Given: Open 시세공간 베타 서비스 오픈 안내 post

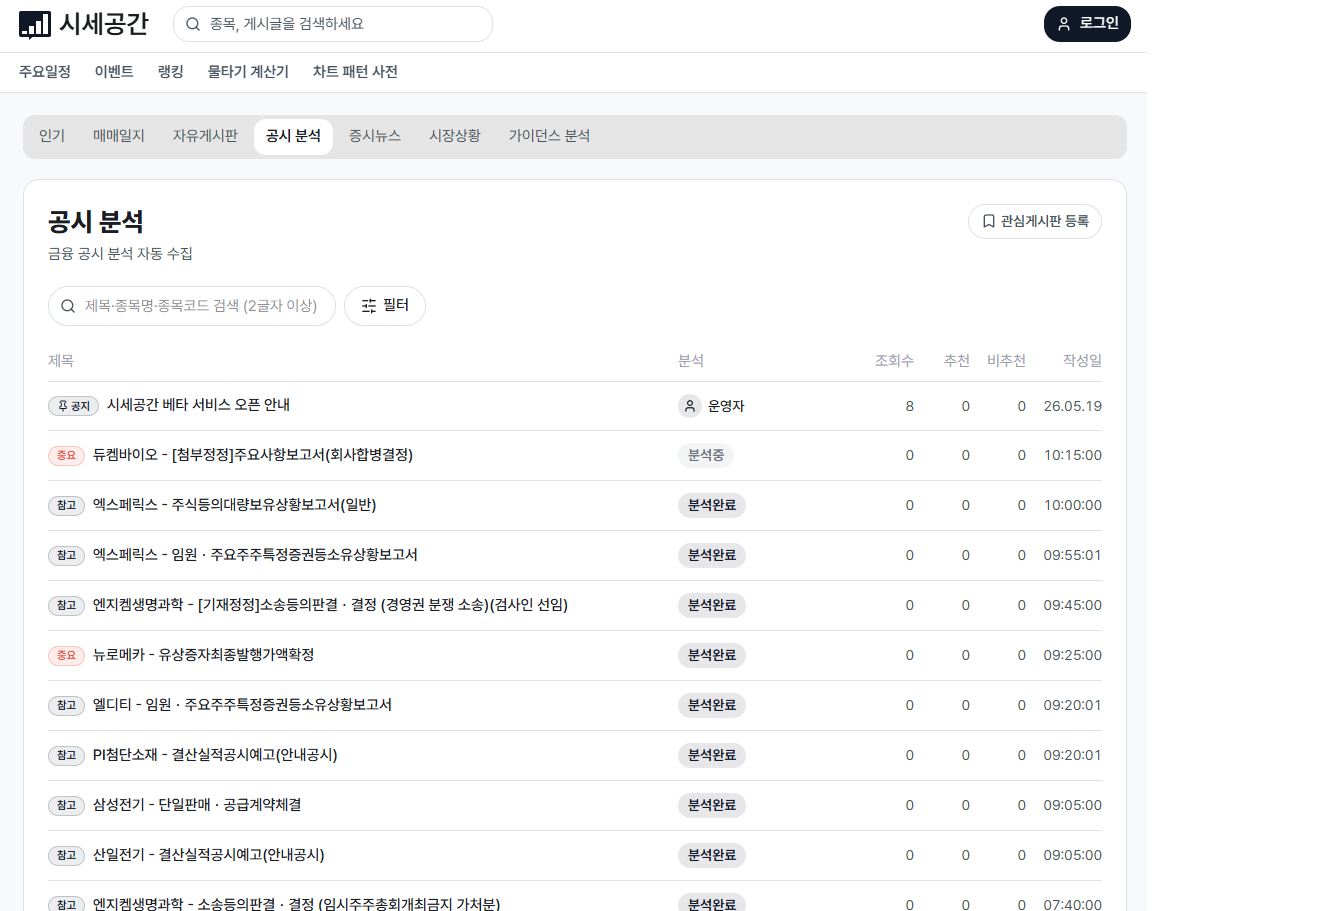Looking at the screenshot, I should (x=198, y=405).
